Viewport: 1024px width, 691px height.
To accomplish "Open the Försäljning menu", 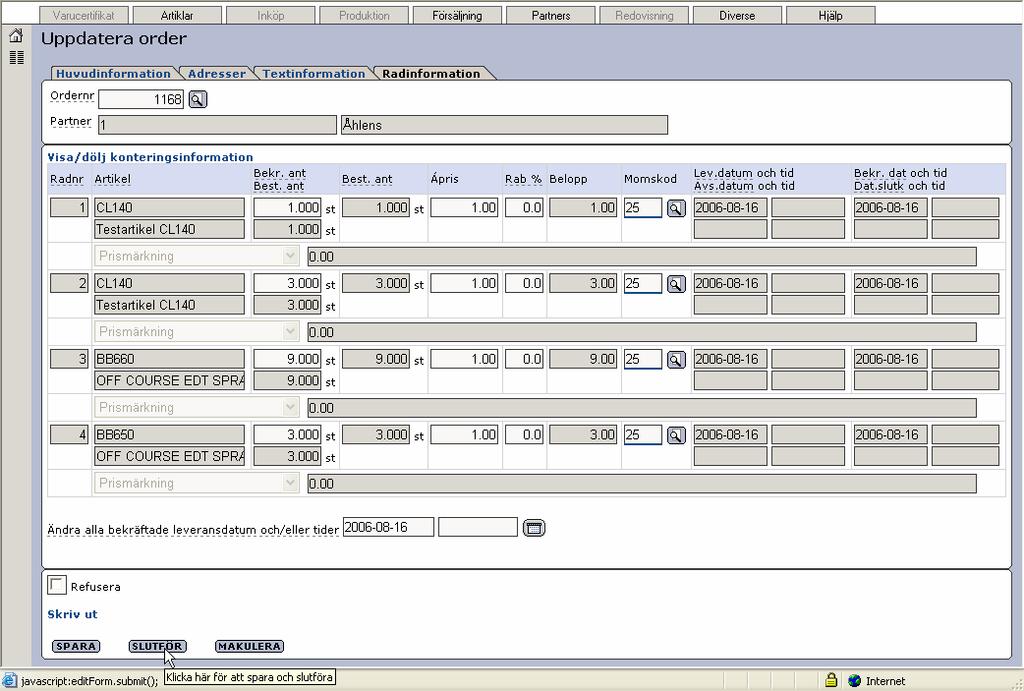I will pyautogui.click(x=457, y=15).
